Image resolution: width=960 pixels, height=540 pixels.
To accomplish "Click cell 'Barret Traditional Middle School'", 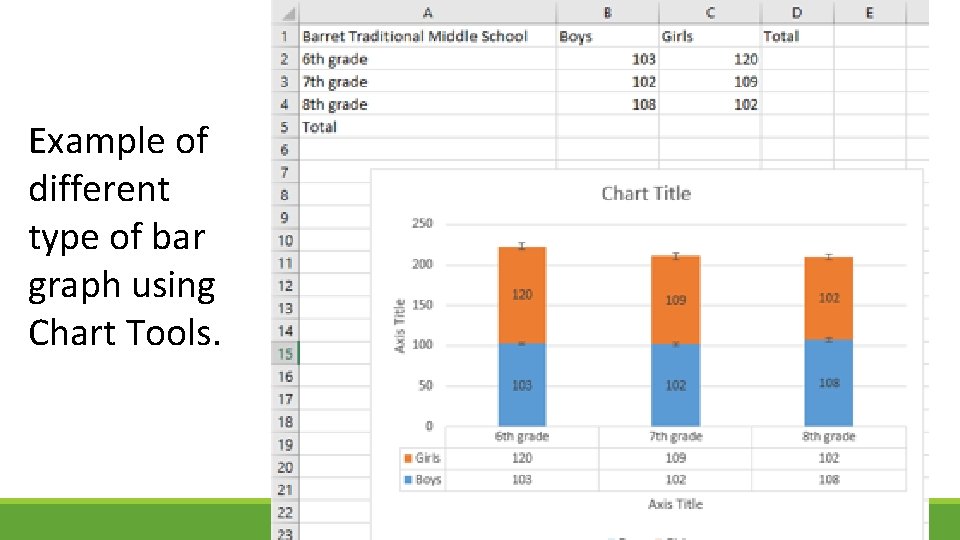I will [427, 36].
